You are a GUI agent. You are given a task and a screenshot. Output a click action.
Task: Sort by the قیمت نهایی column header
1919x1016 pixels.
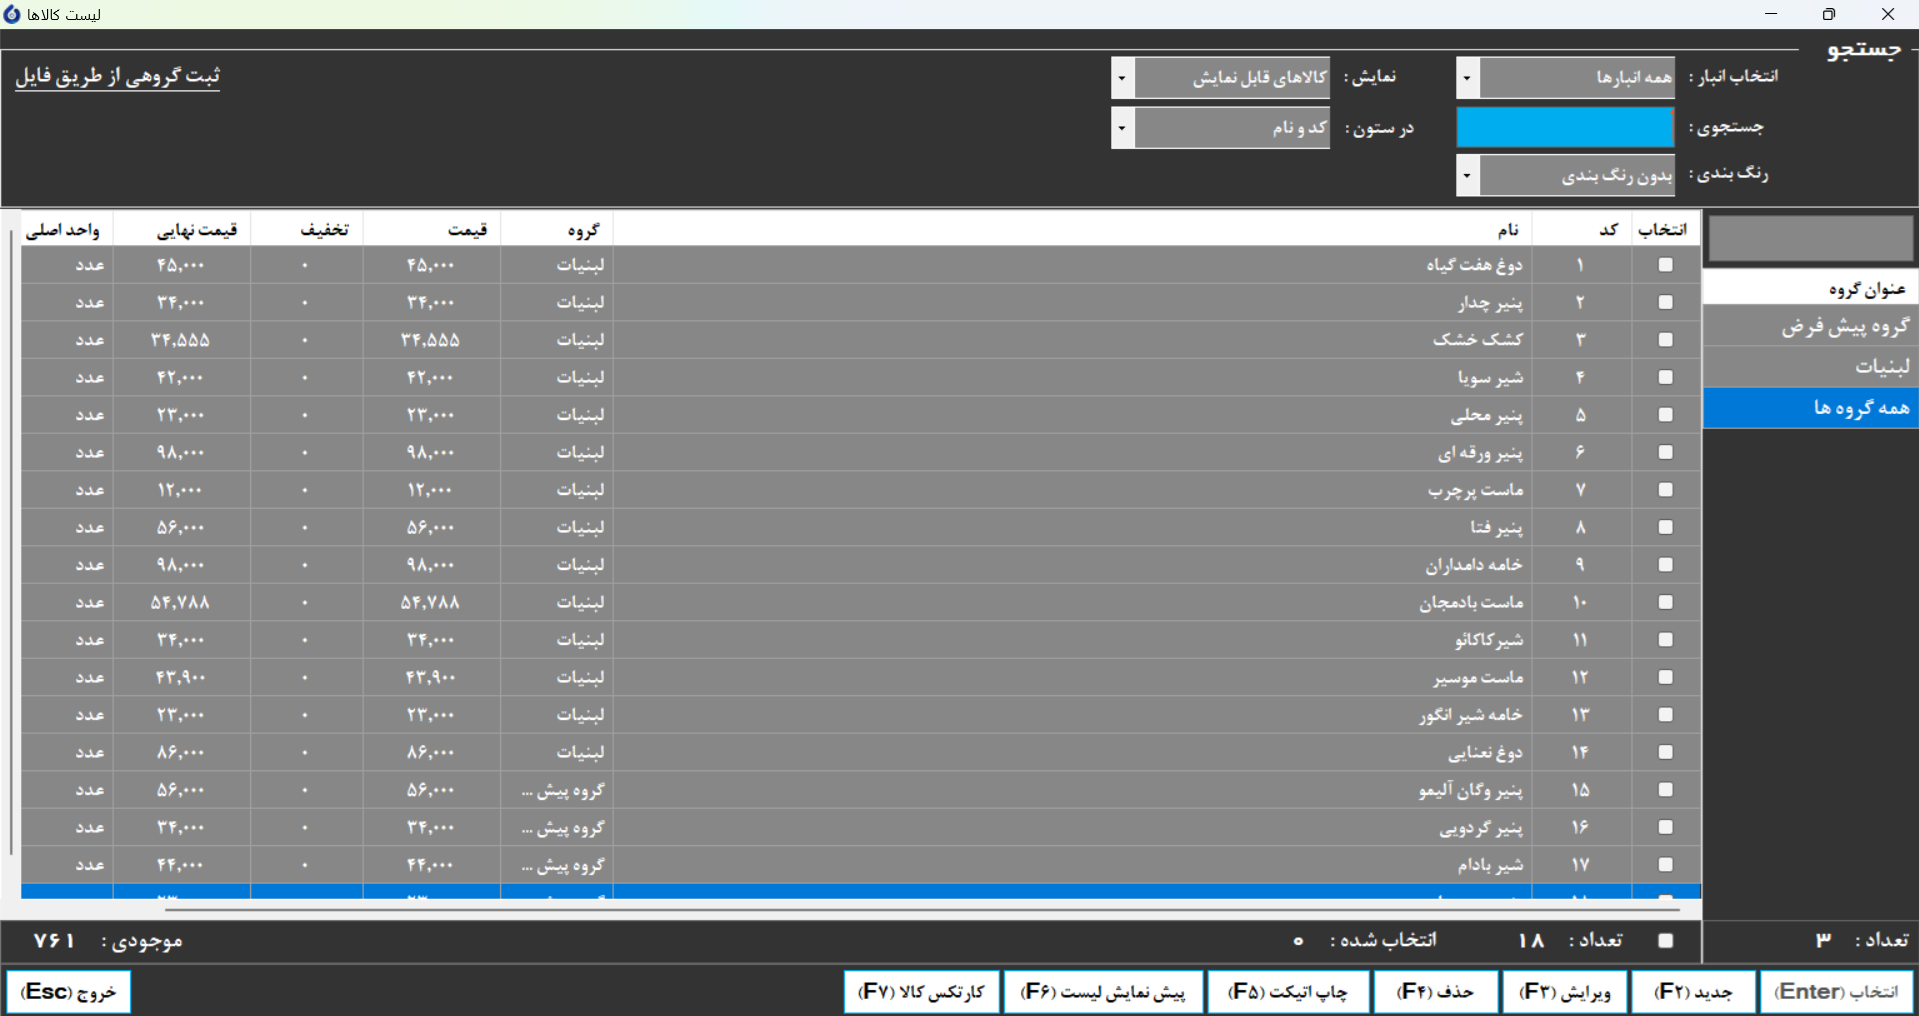tap(182, 230)
